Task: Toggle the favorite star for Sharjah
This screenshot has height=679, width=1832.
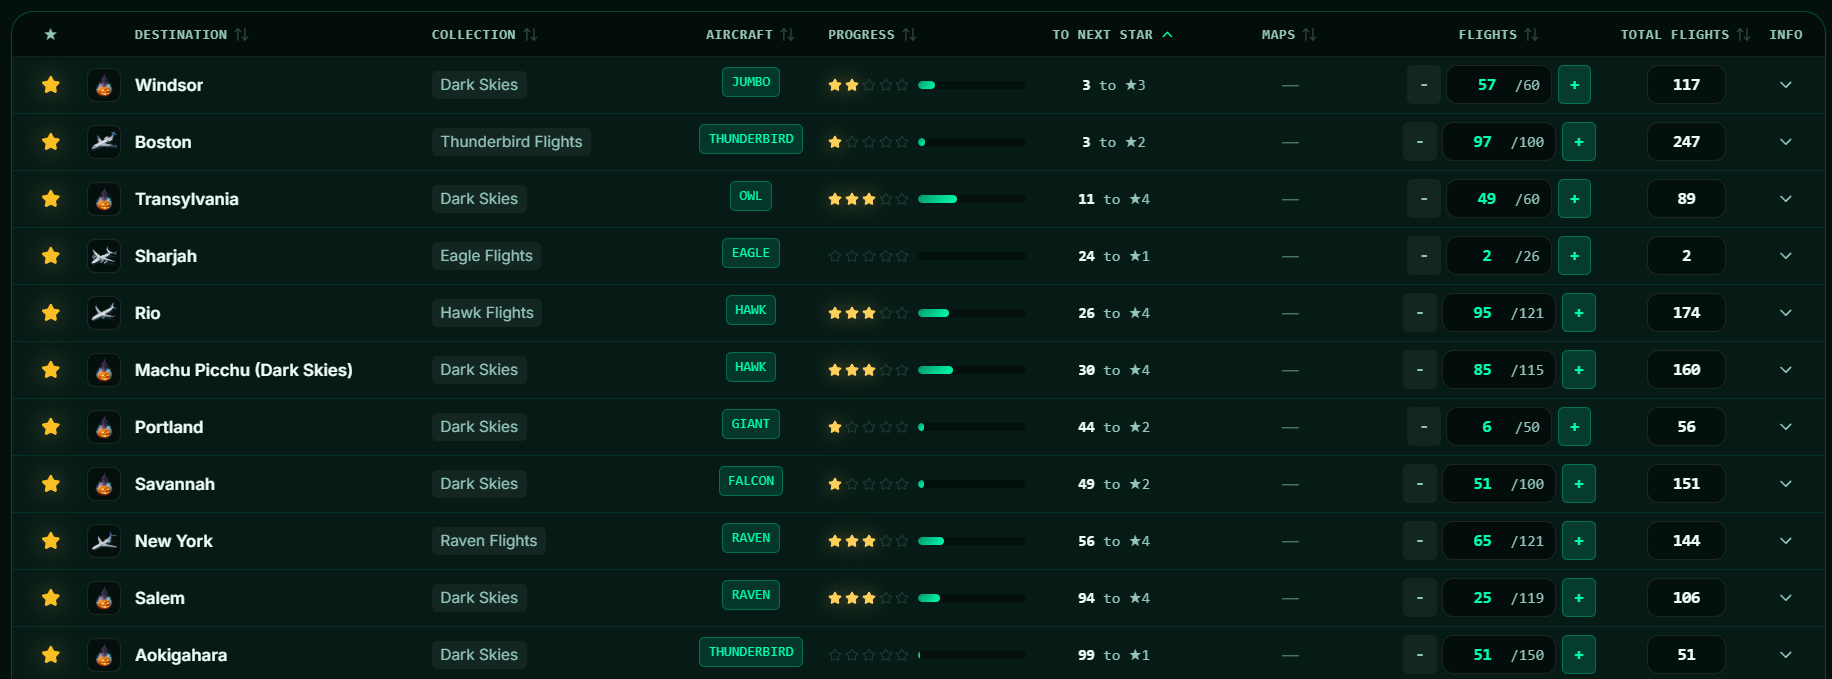Action: coord(51,256)
